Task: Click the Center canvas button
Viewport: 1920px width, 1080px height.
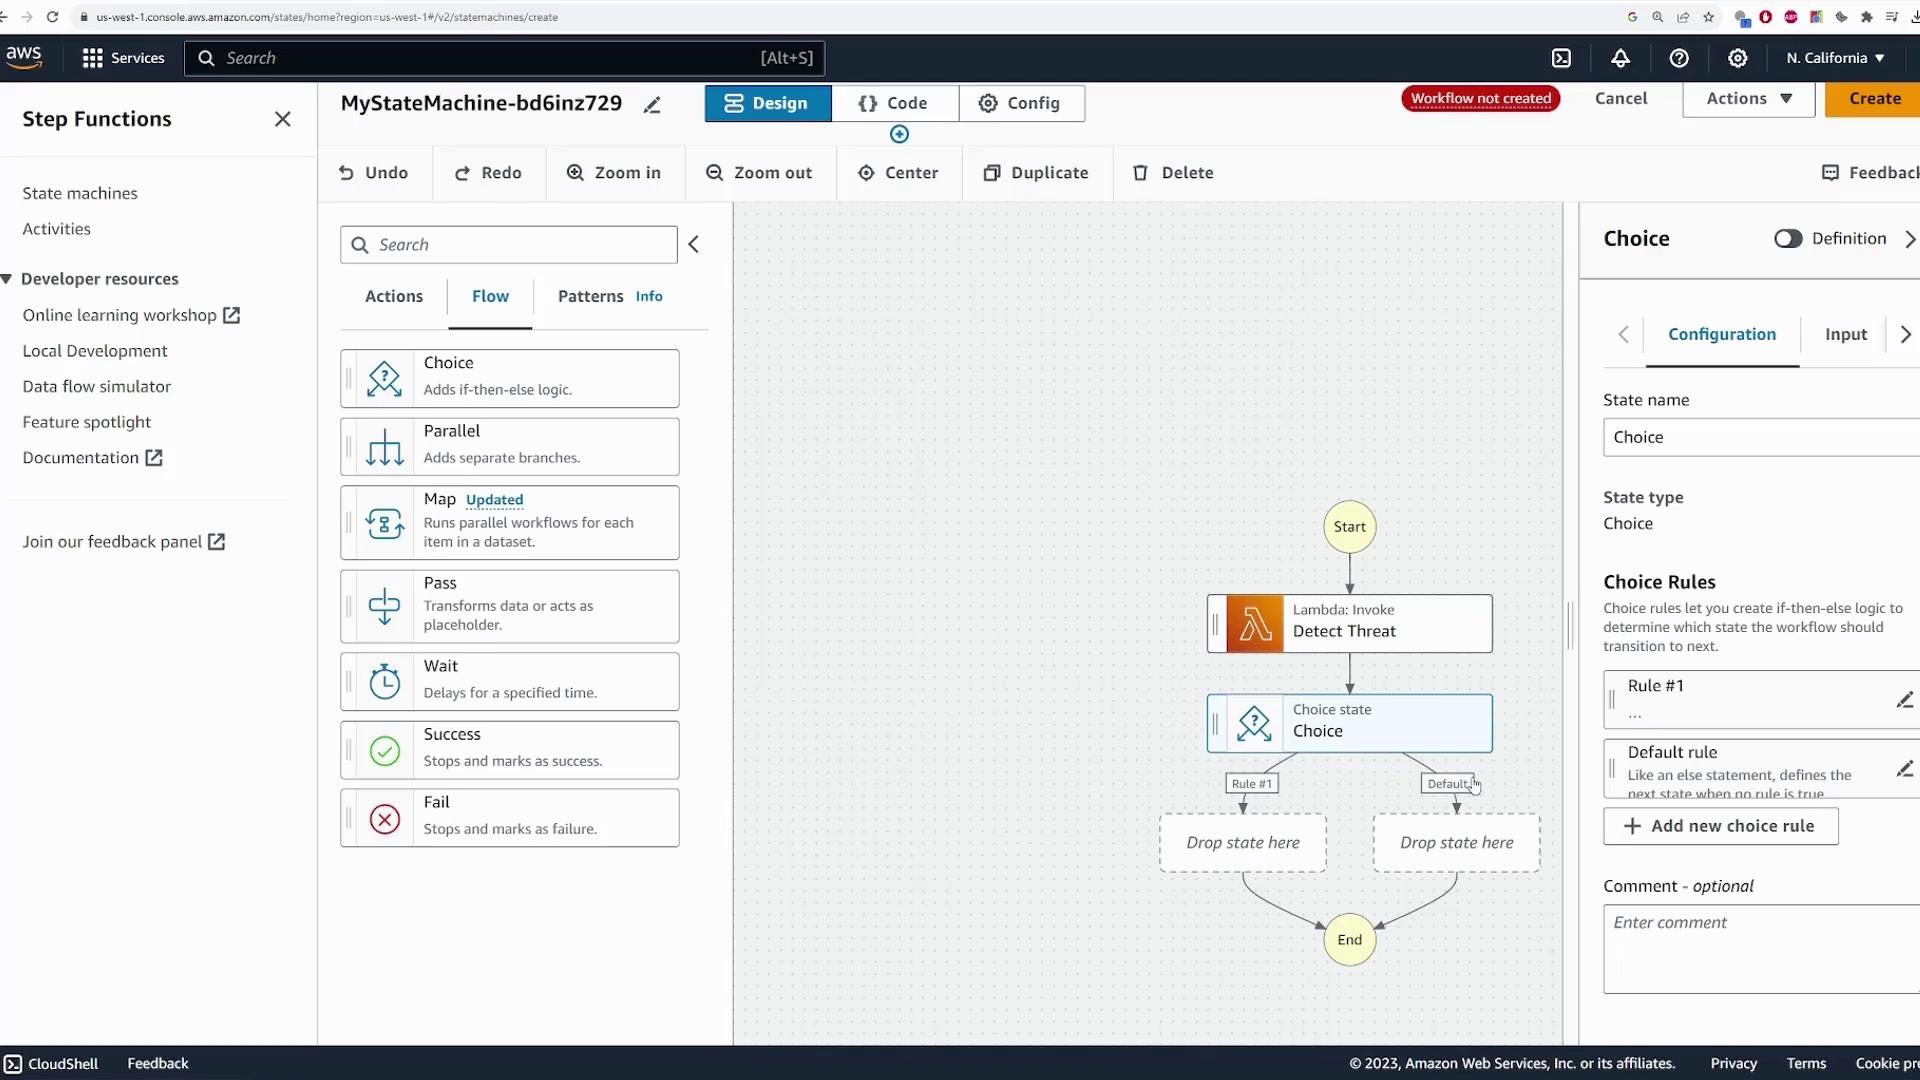Action: [x=898, y=173]
